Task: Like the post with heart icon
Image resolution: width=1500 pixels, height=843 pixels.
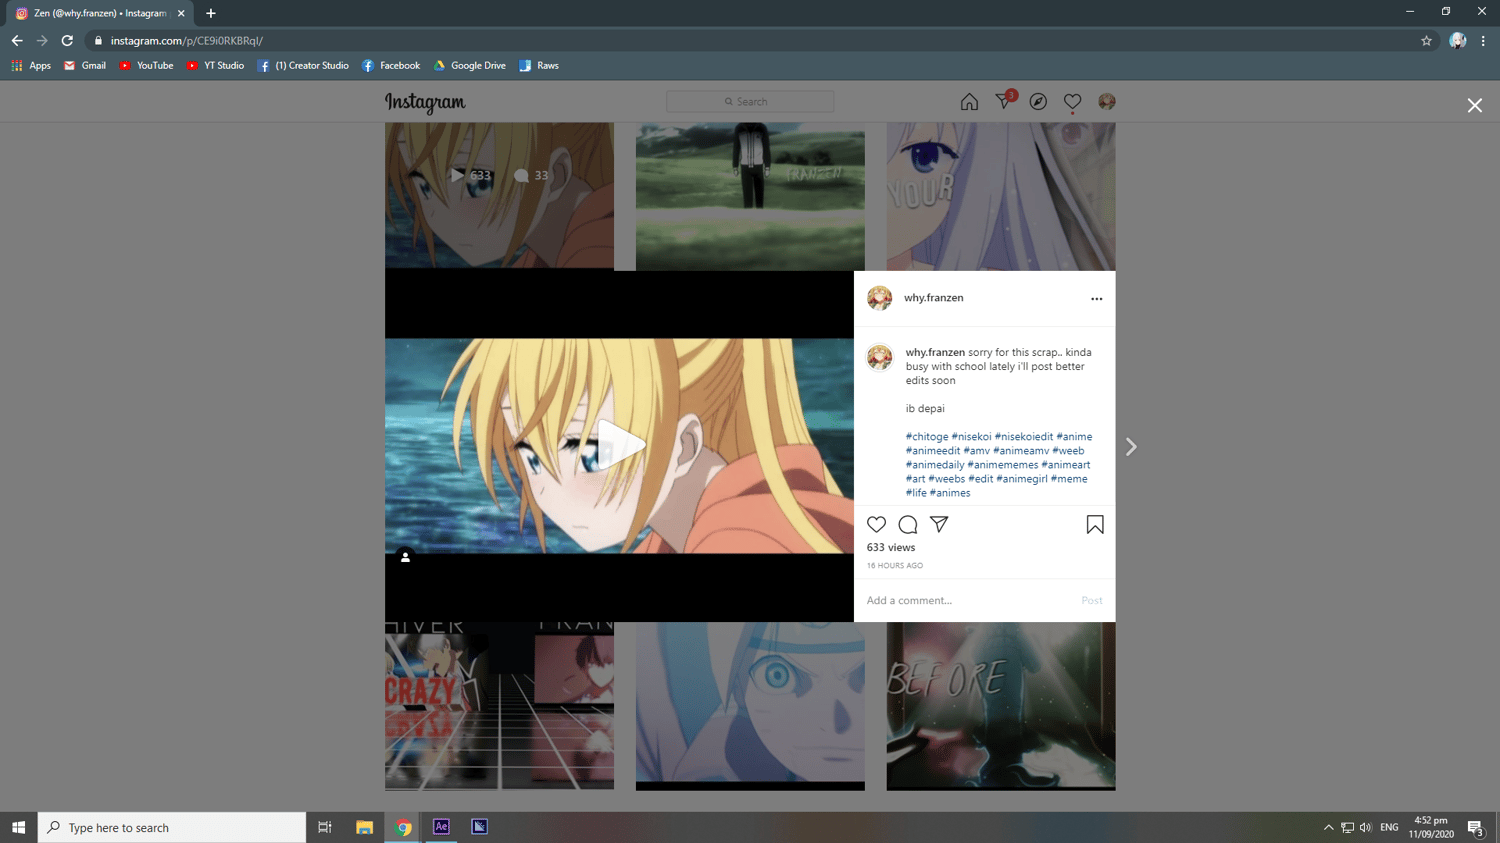Action: coord(876,524)
